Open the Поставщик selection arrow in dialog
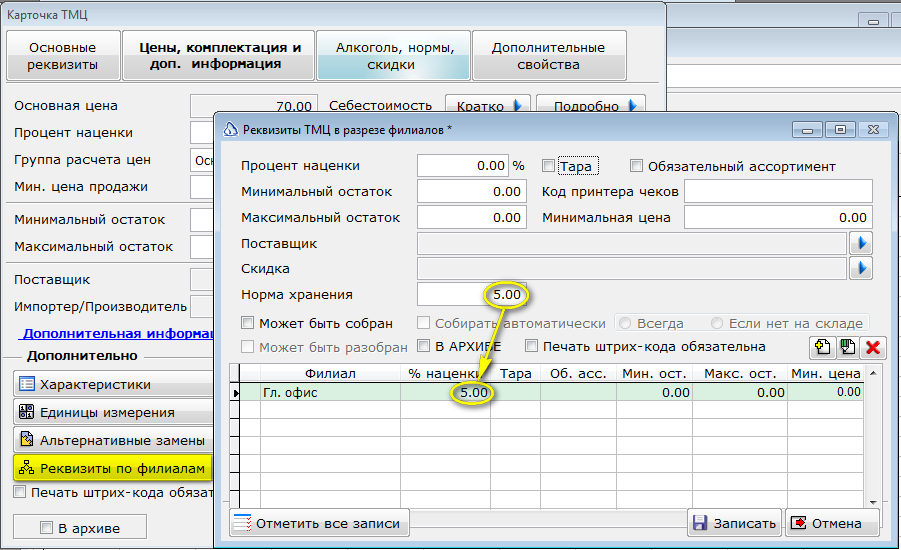 point(861,243)
